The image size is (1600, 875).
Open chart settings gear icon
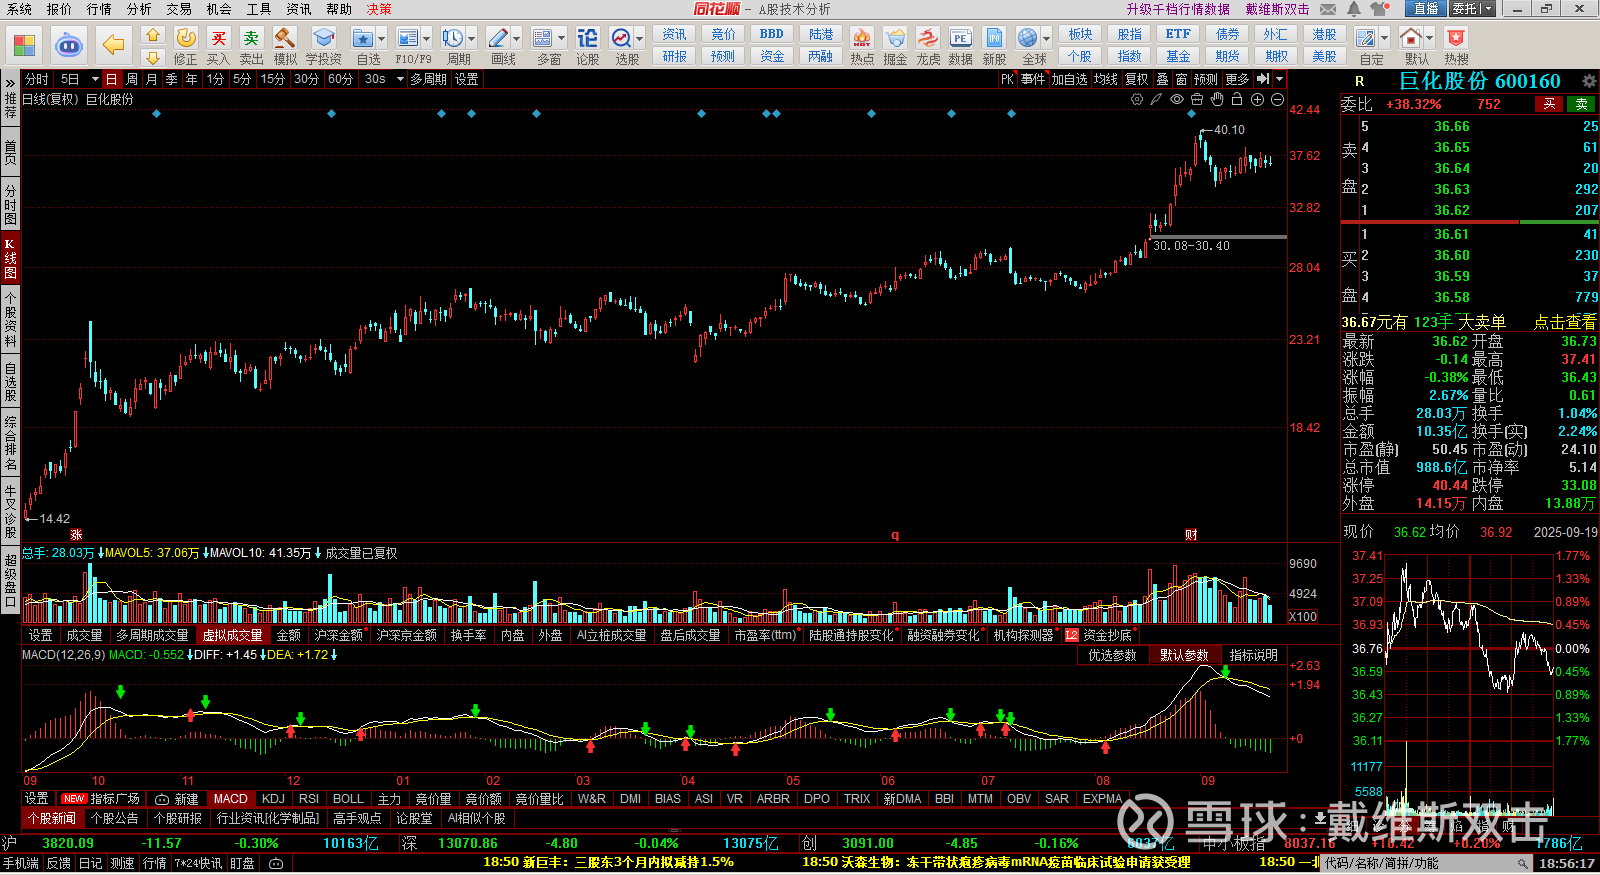tap(1137, 99)
